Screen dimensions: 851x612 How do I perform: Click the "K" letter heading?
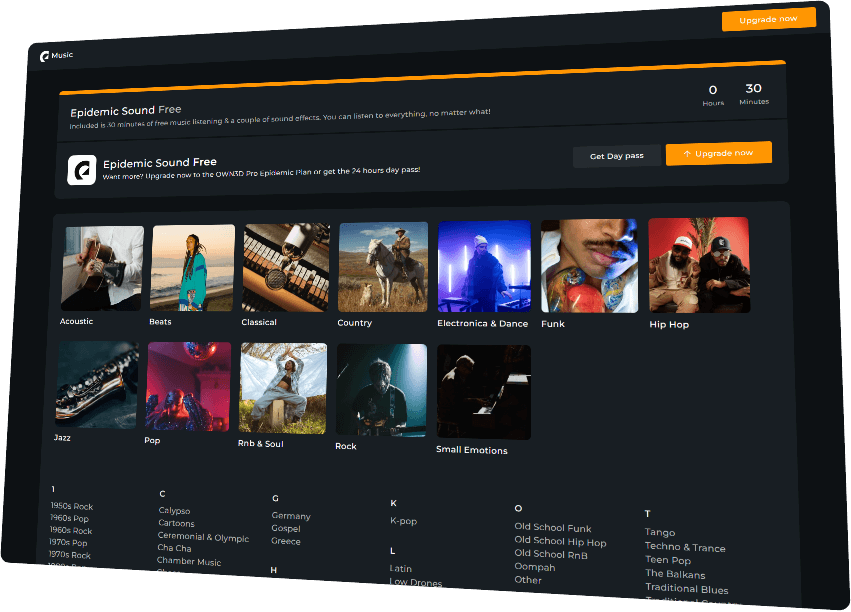(x=393, y=503)
